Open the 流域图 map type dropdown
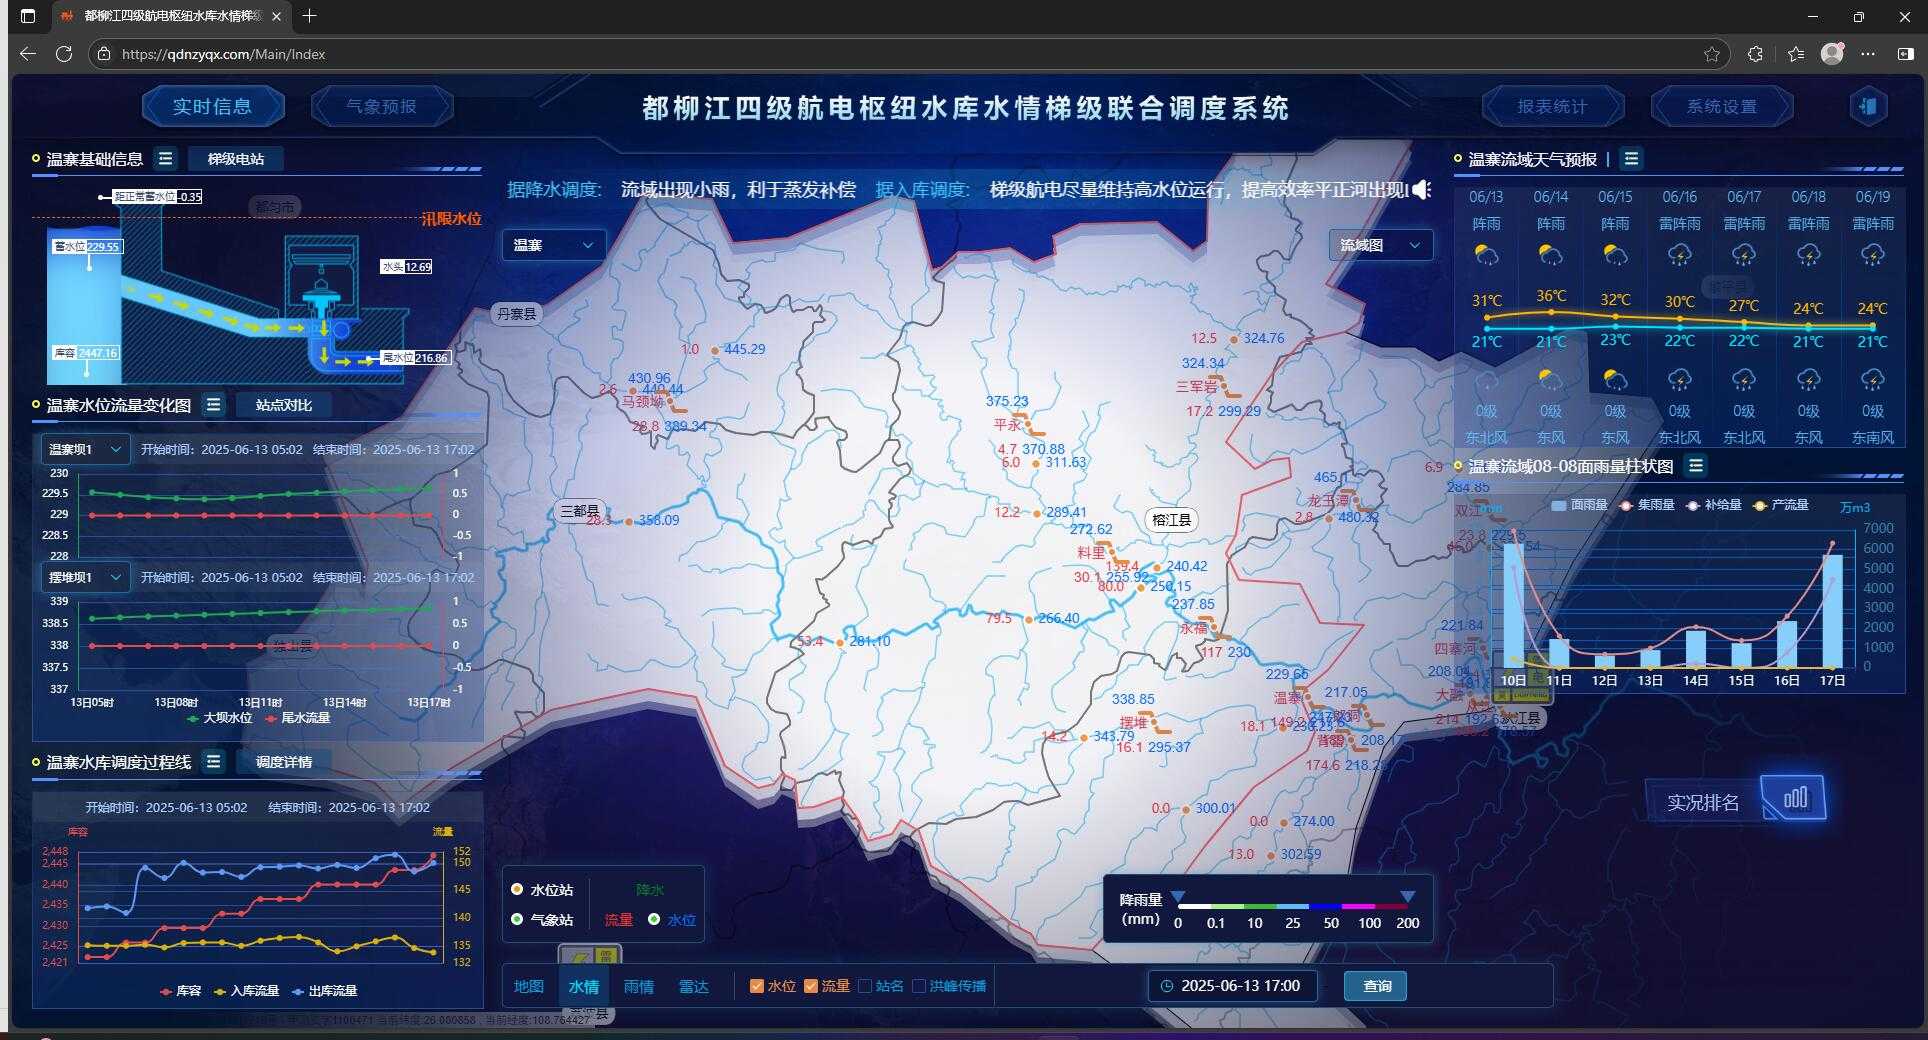Image resolution: width=1928 pixels, height=1040 pixels. click(x=1380, y=245)
